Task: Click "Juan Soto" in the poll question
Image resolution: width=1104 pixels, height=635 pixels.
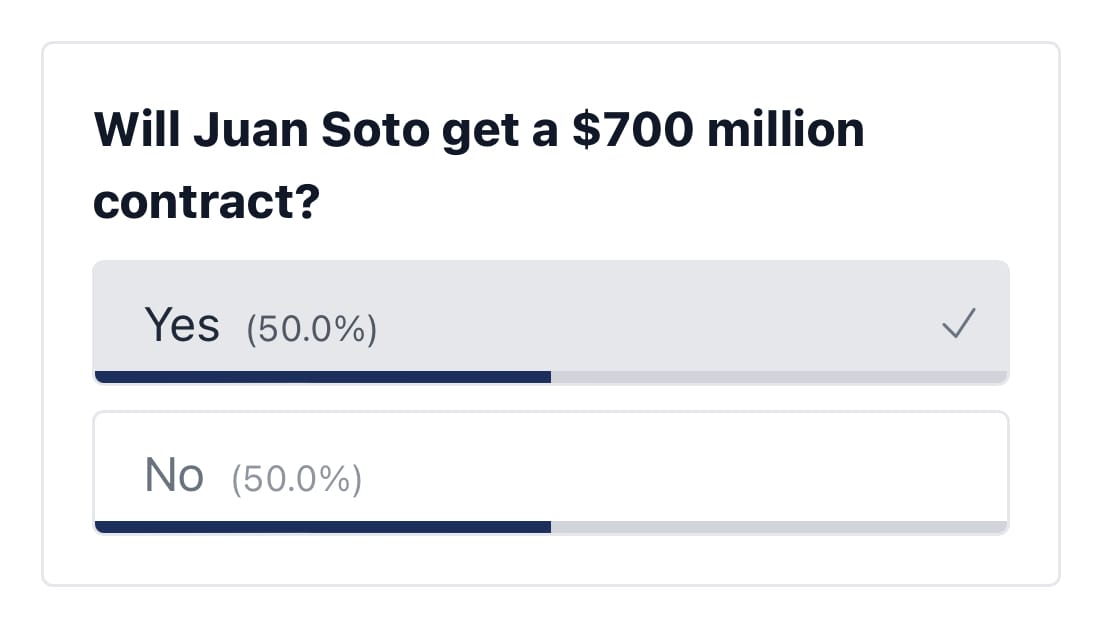Action: tap(311, 130)
